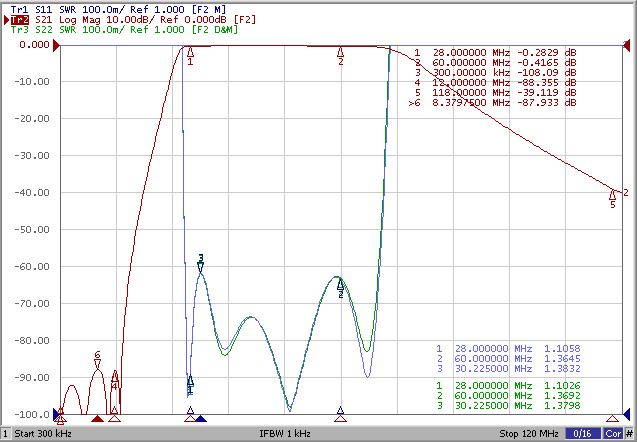Click green readout 30.225000 MHz 1.3798

coord(508,405)
